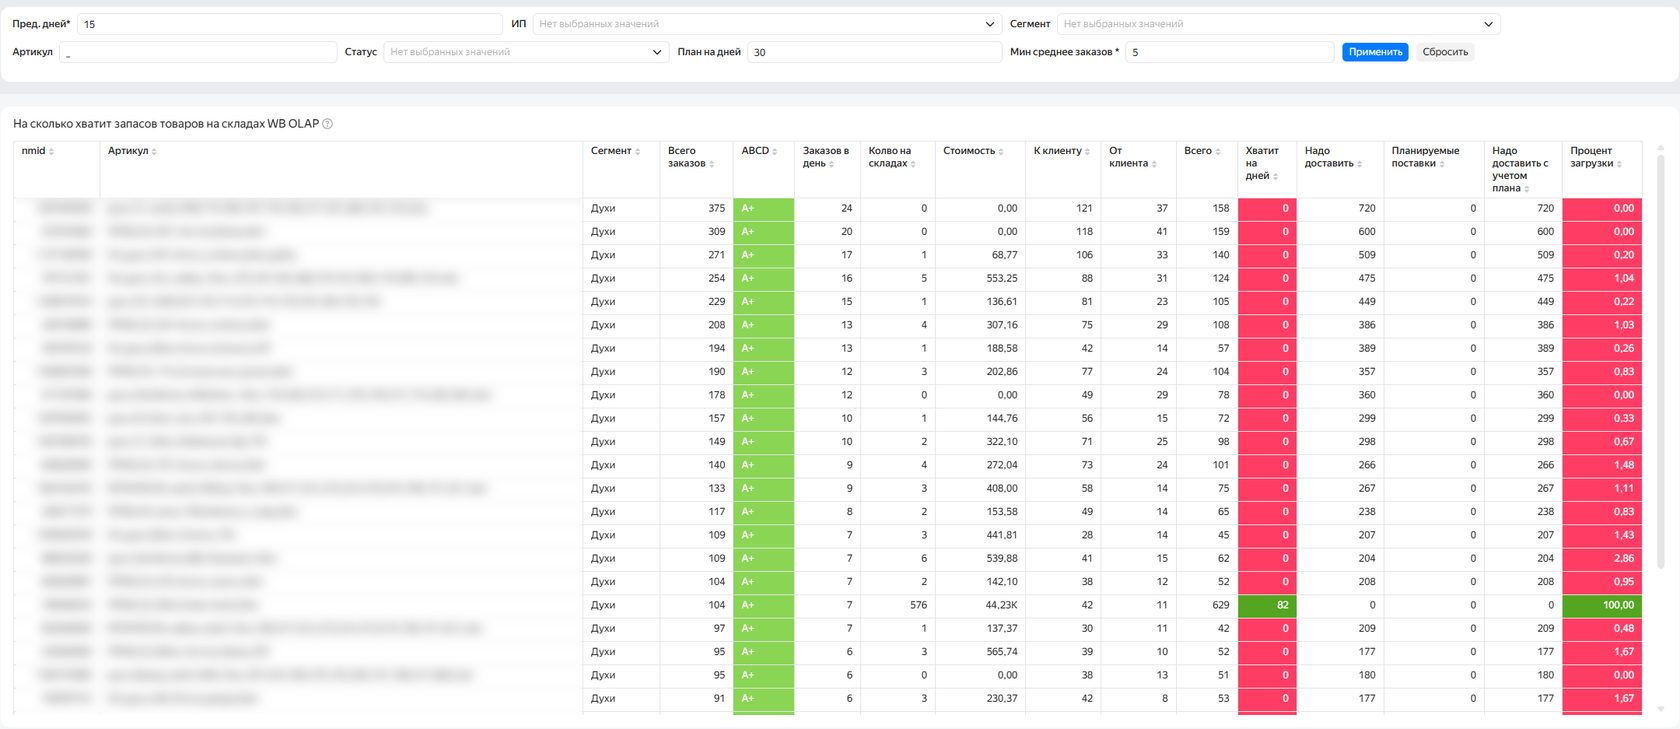The height and width of the screenshot is (729, 1680).
Task: Click the stock quantity cell 576
Action: (x=898, y=605)
